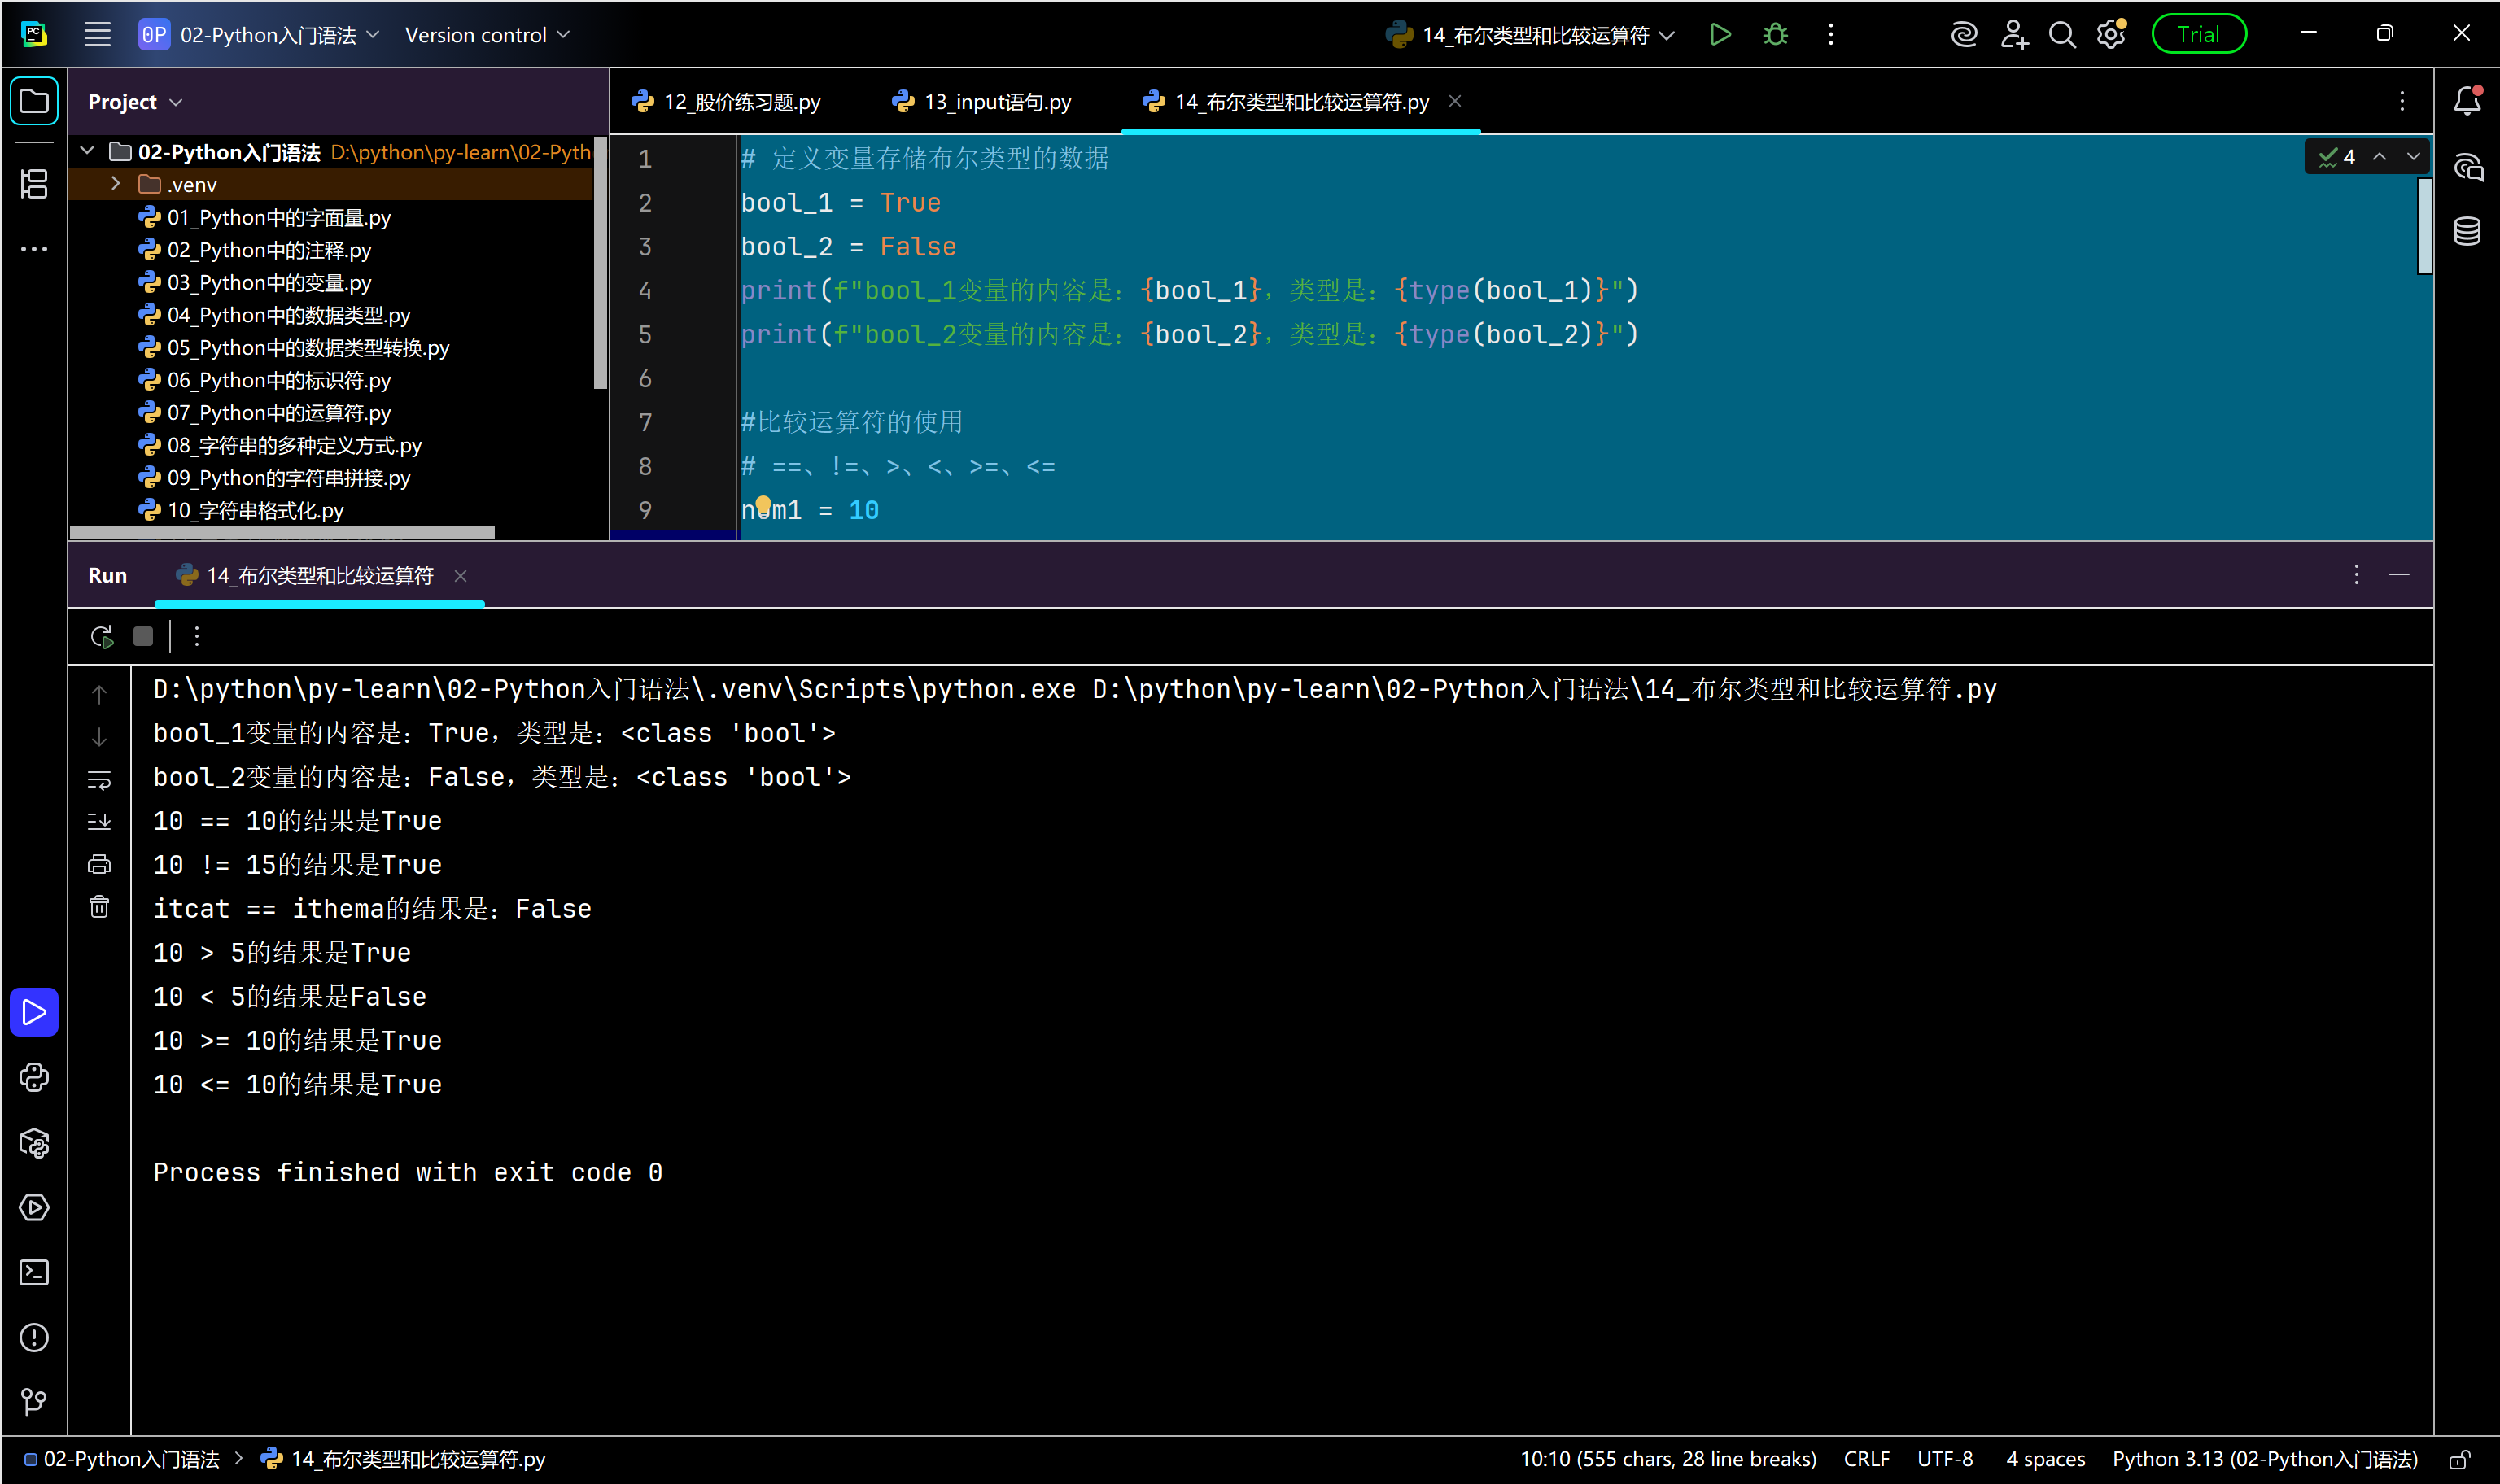2500x1484 pixels.
Task: Click the green Run button in toolbar
Action: (x=1719, y=35)
